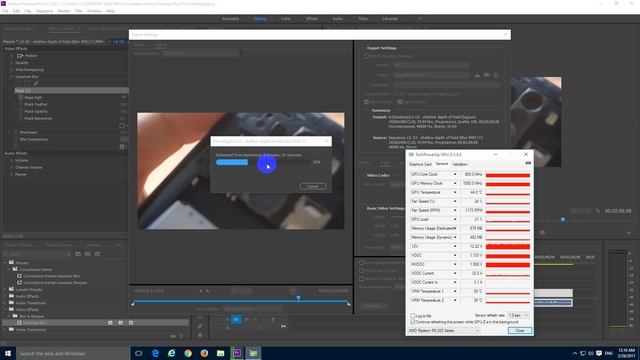This screenshot has height=360, width=640.
Task: Click Premiere Pro taskbar icon
Action: [x=237, y=353]
